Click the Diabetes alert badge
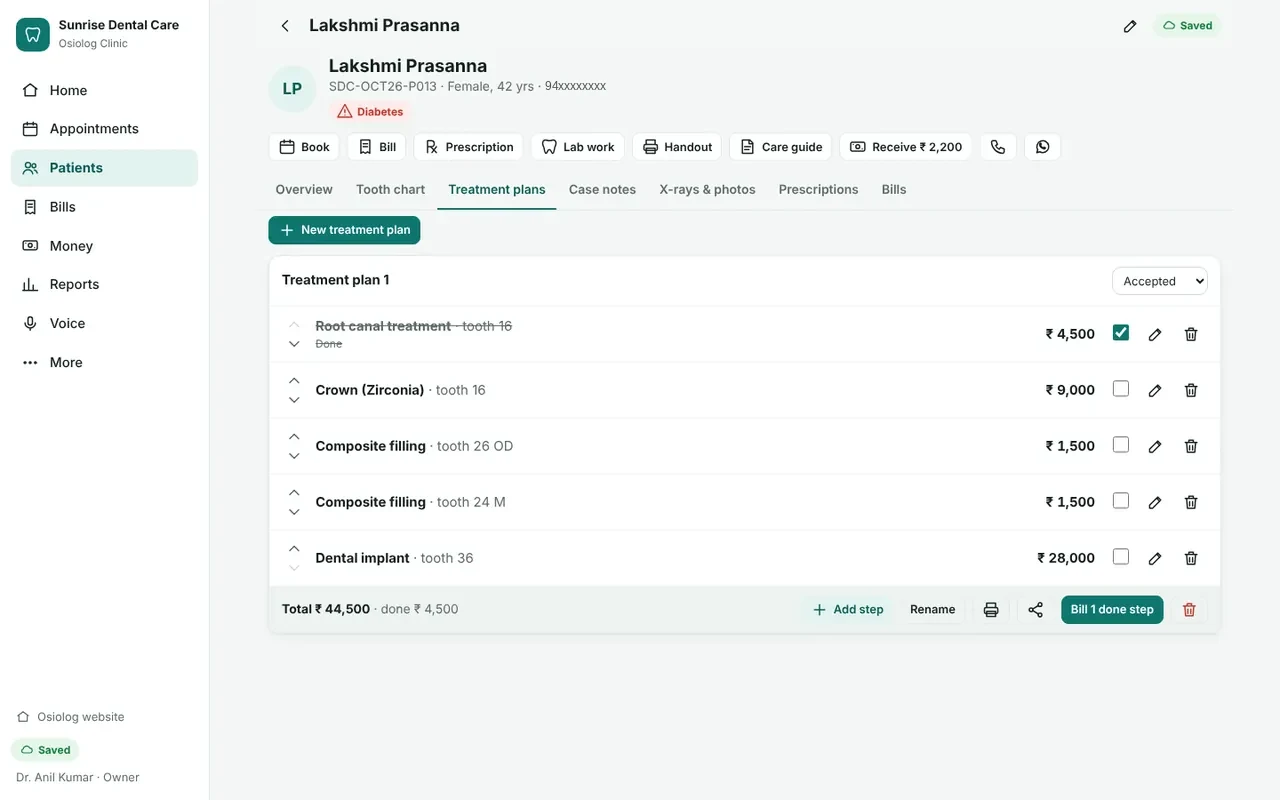The image size is (1280, 800). pyautogui.click(x=371, y=112)
